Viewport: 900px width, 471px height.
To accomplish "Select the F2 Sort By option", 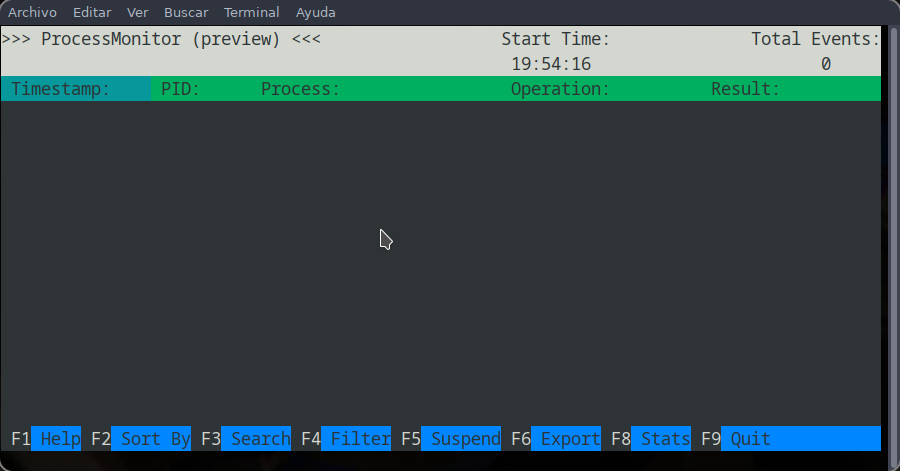I will (141, 438).
